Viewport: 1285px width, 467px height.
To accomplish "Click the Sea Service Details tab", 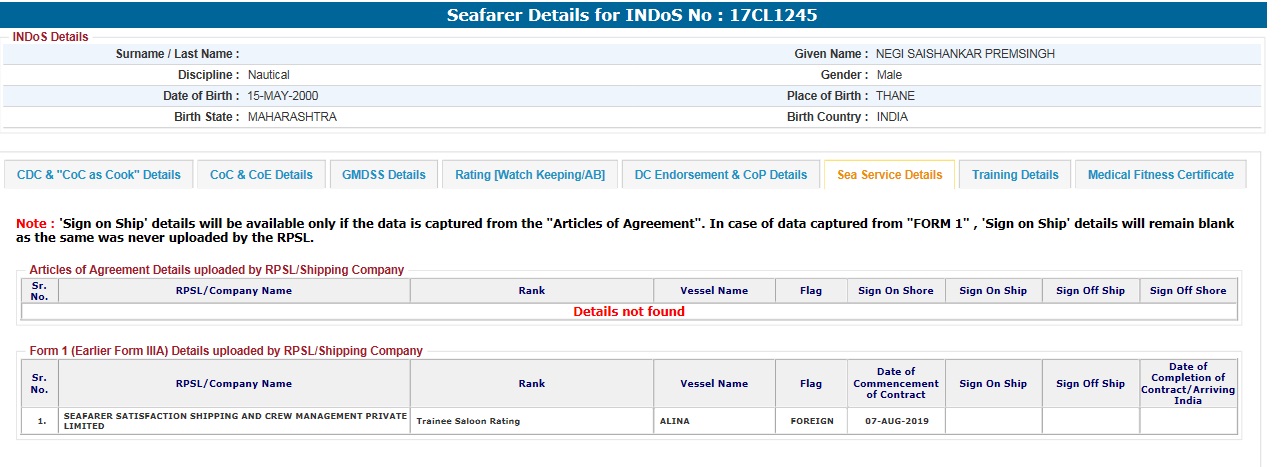I will click(x=889, y=175).
